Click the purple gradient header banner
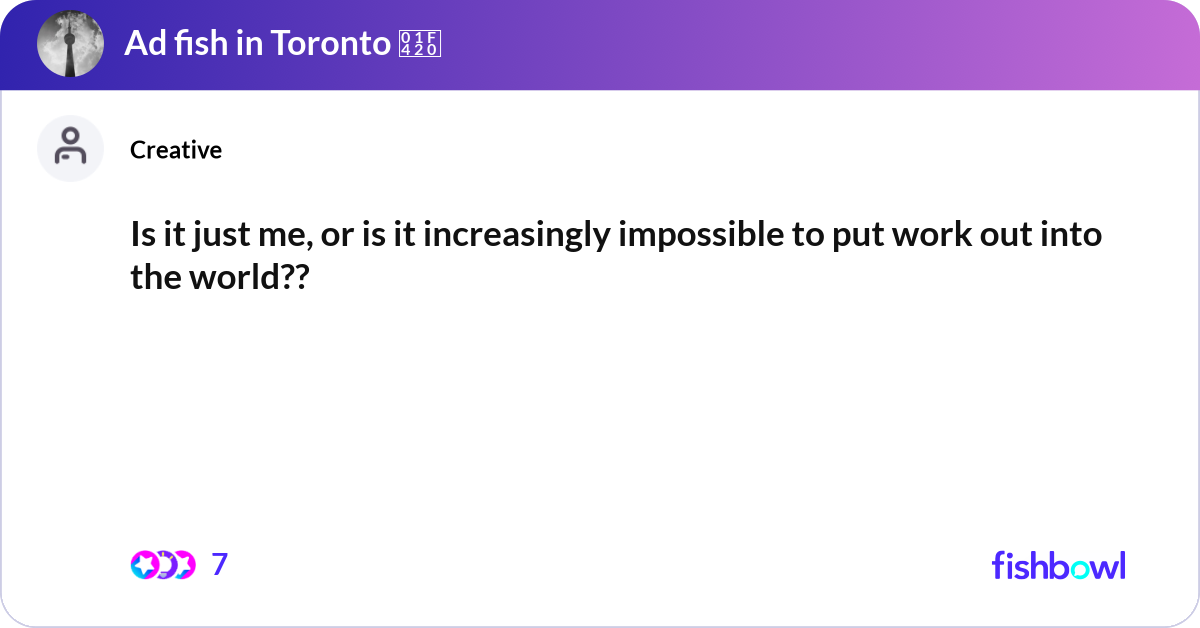The width and height of the screenshot is (1200, 628). click(x=700, y=44)
